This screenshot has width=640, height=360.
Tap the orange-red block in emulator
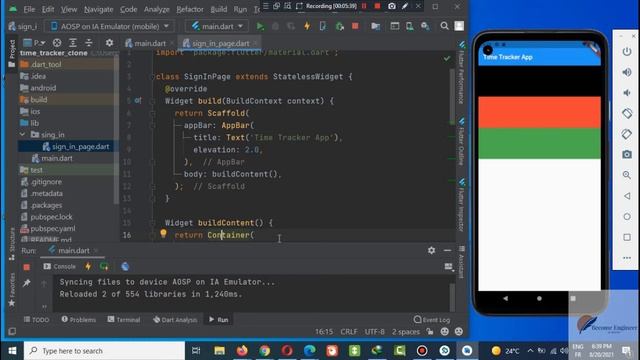pyautogui.click(x=539, y=112)
